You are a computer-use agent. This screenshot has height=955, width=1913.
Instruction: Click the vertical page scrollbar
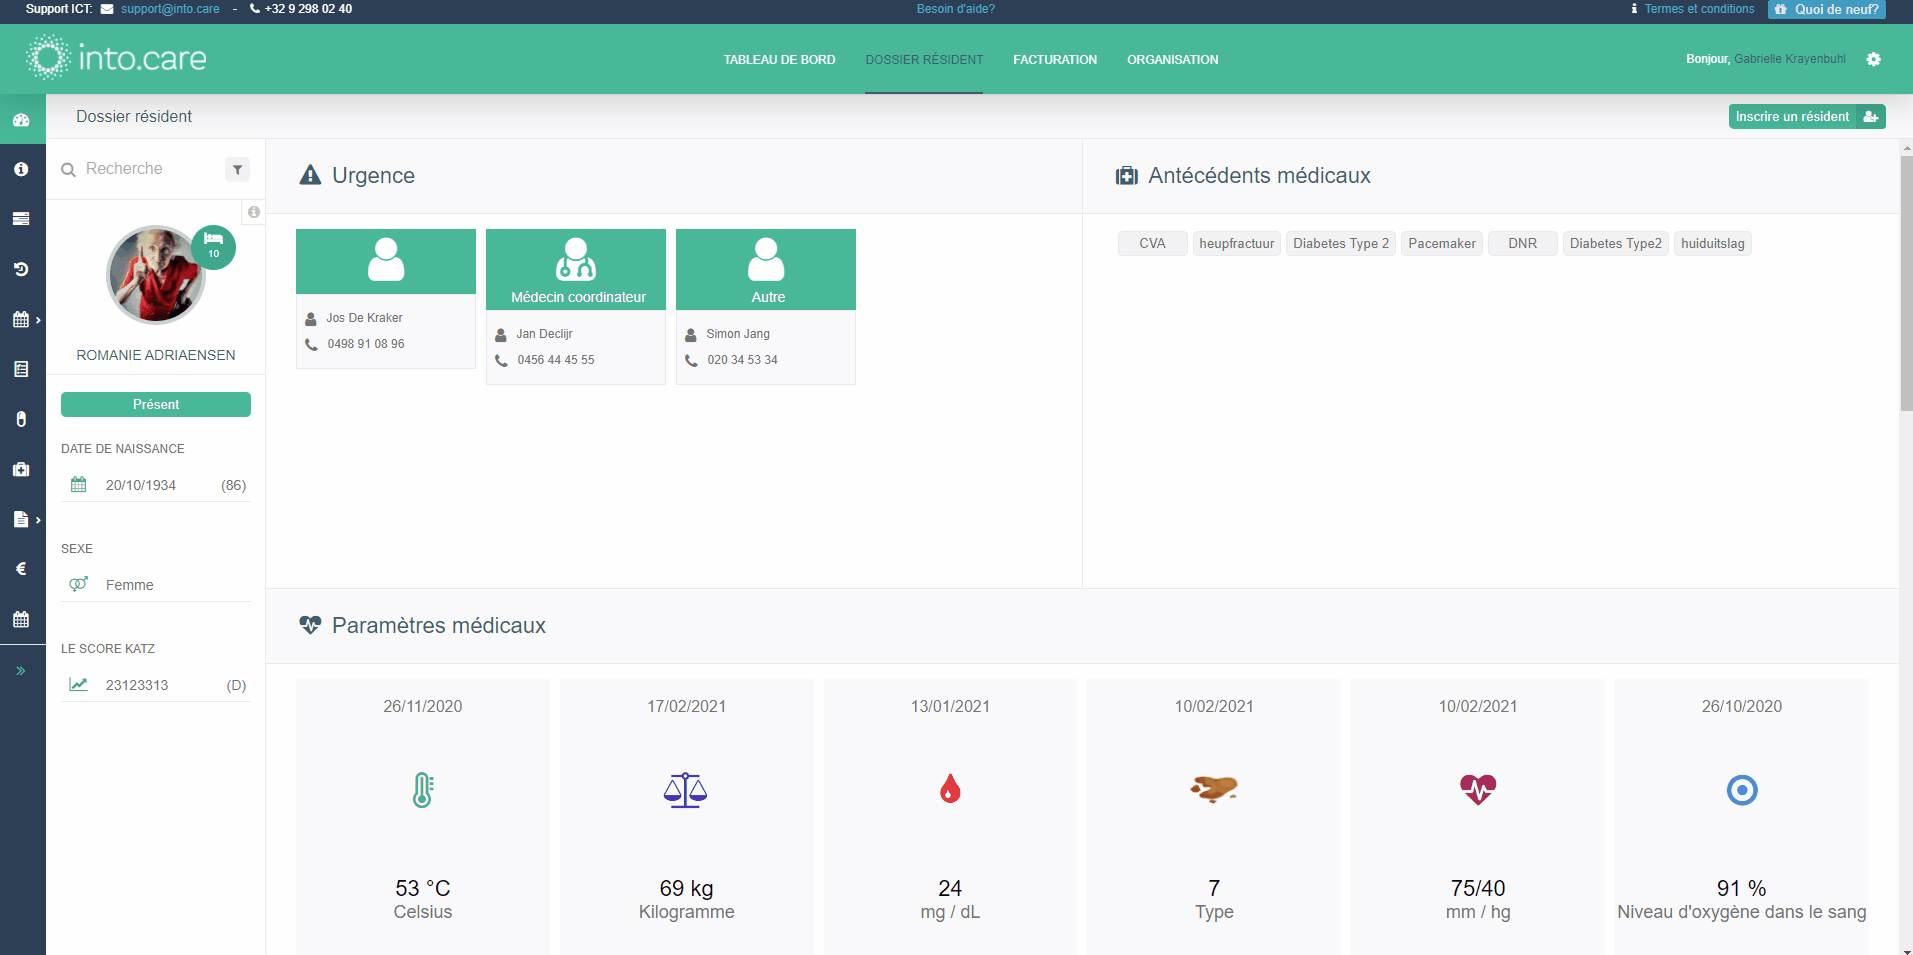pos(1906,283)
